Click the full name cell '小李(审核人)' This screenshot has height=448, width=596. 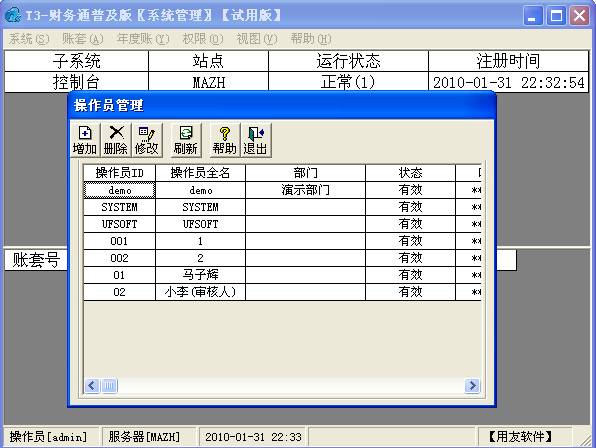[x=201, y=292]
